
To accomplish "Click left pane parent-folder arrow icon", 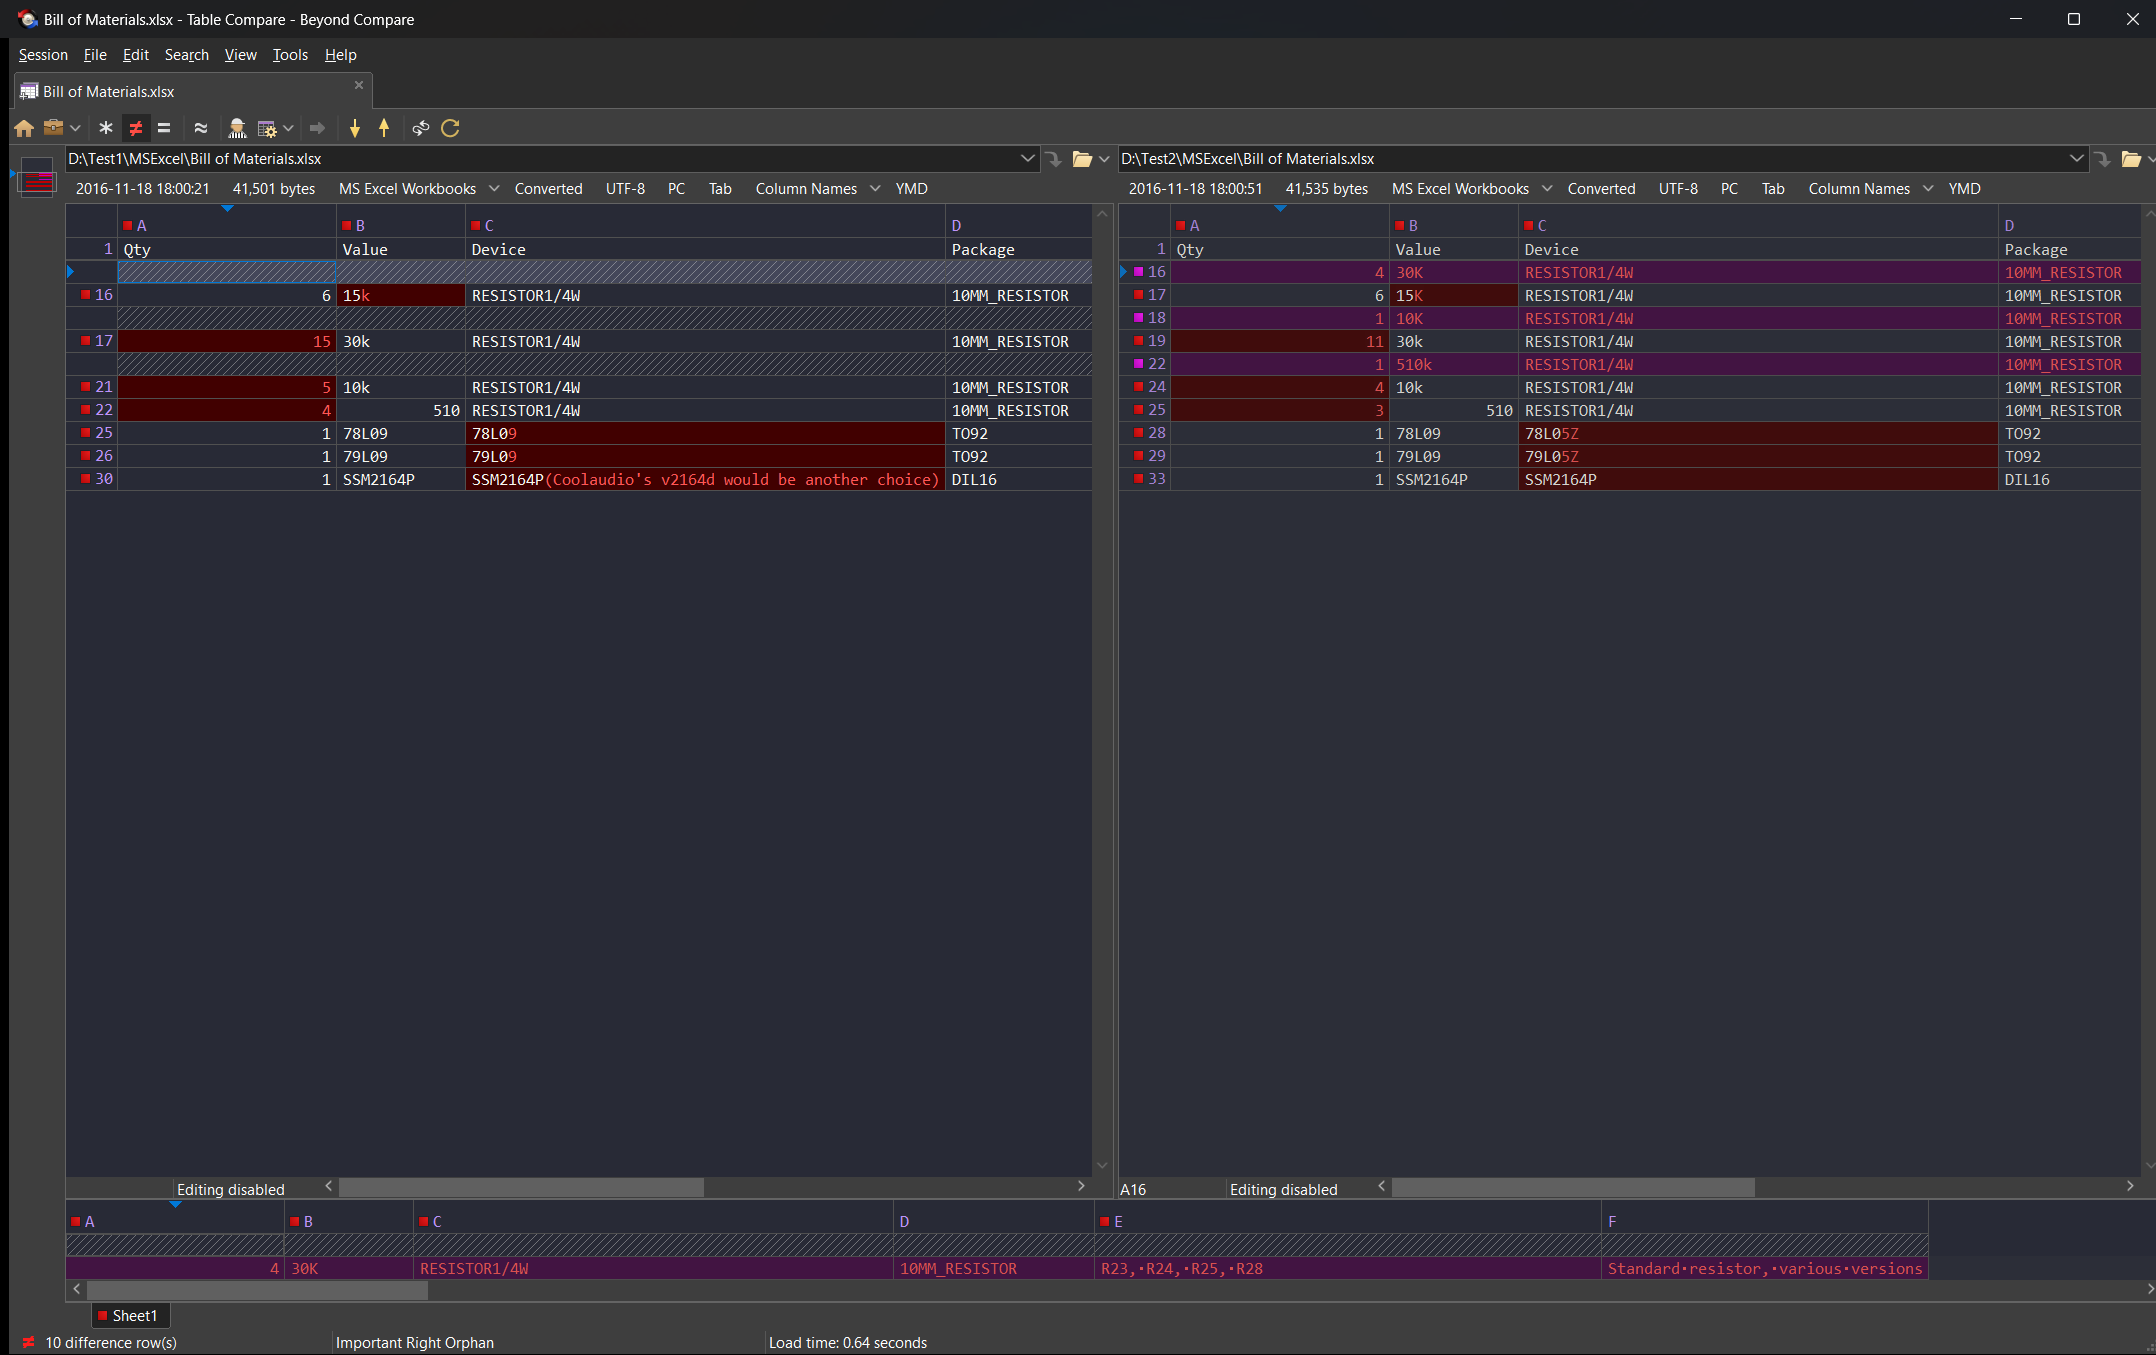I will tap(1054, 159).
